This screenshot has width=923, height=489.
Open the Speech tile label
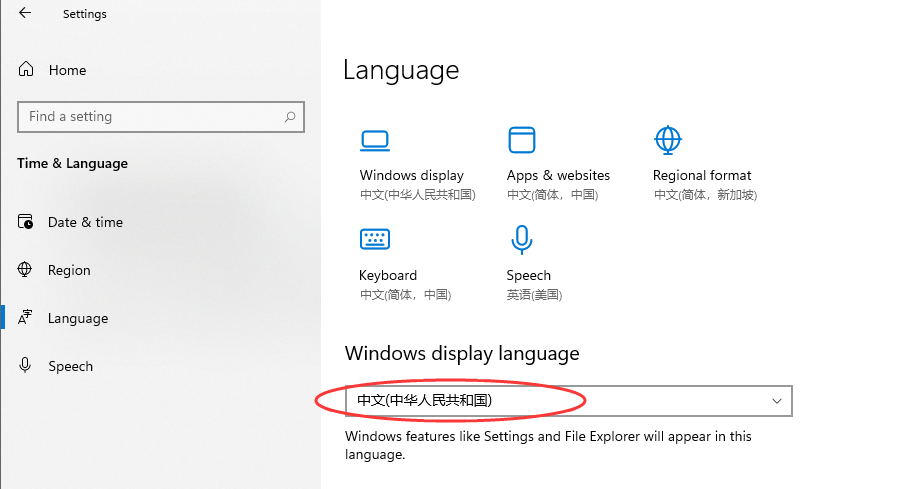529,275
